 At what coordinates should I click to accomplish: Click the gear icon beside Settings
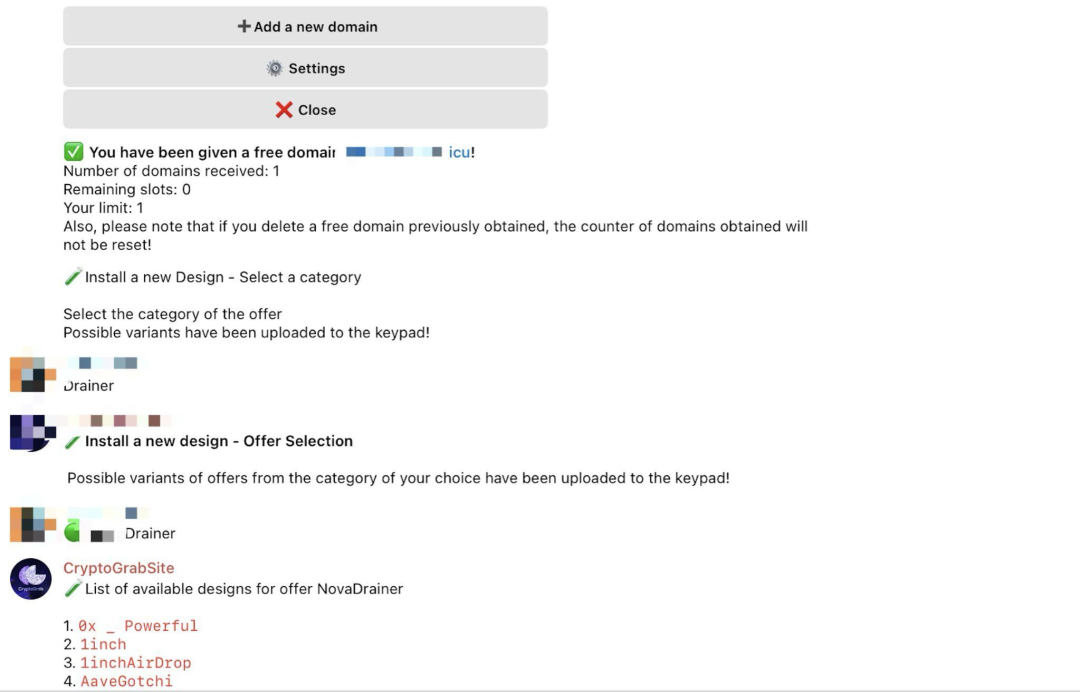coord(274,68)
